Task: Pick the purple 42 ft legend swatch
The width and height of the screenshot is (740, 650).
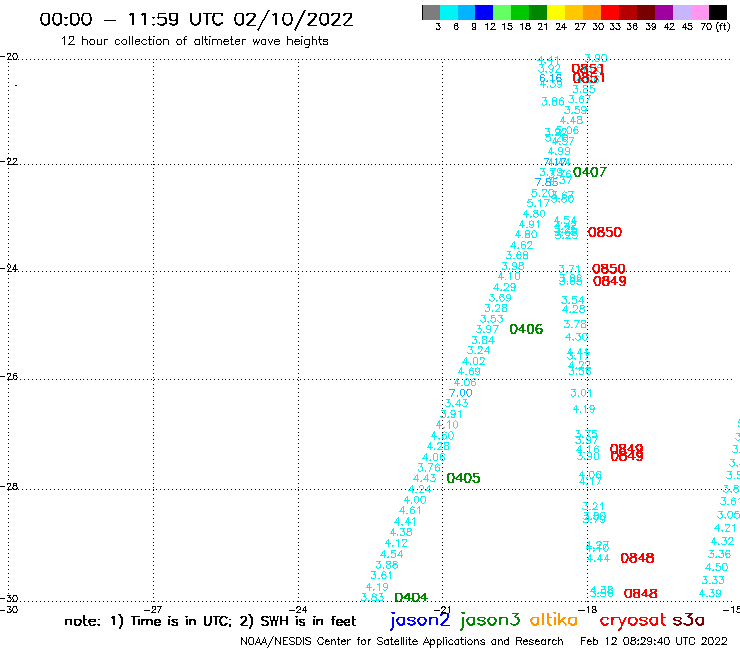Action: point(664,12)
